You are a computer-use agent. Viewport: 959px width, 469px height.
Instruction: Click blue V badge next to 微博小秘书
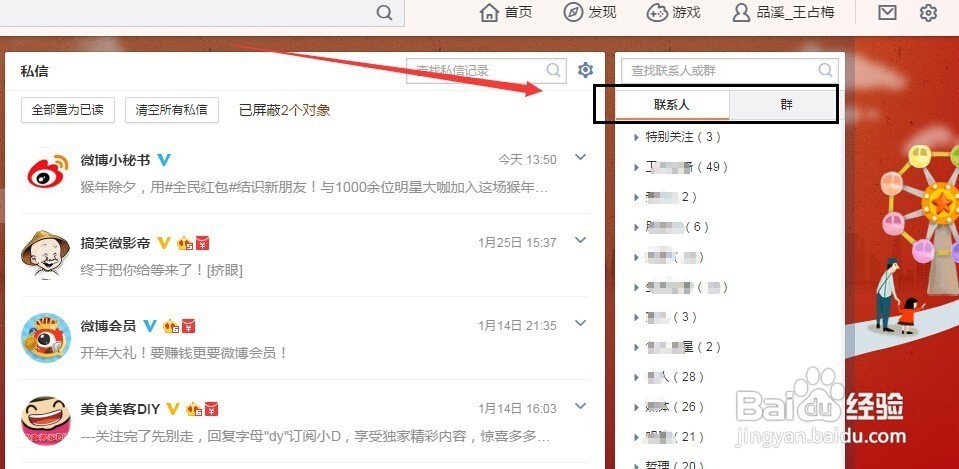tap(163, 160)
